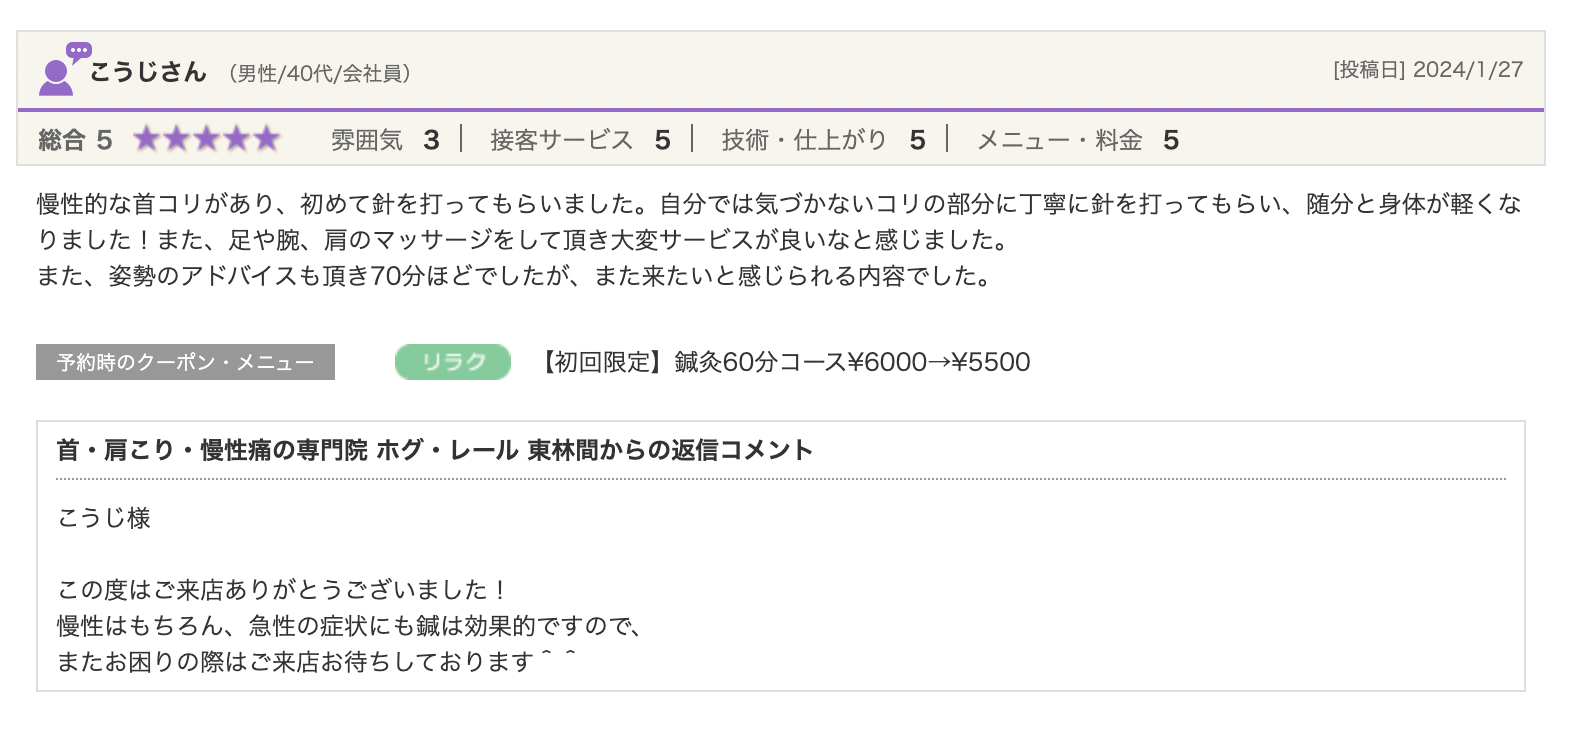Click the 投稿日 2024/1/27 date text
The image size is (1586, 736).
pyautogui.click(x=1428, y=70)
